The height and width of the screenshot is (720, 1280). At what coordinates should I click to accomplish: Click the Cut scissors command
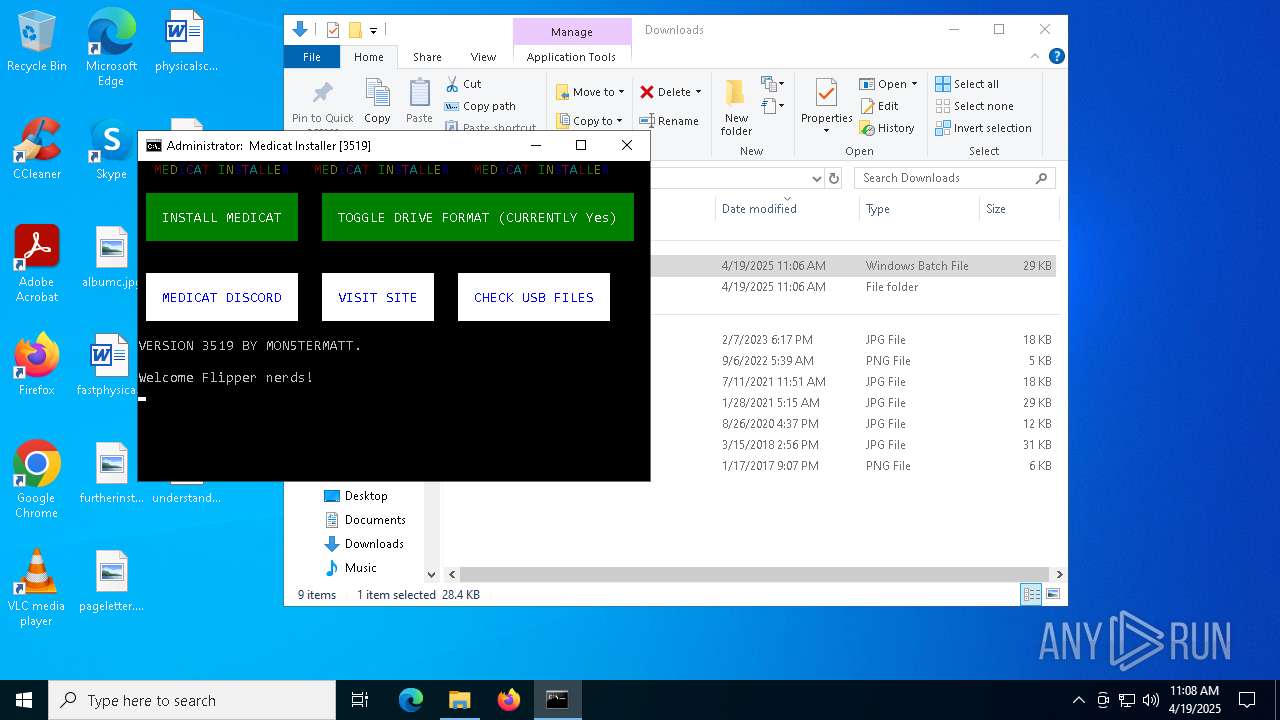tap(464, 84)
